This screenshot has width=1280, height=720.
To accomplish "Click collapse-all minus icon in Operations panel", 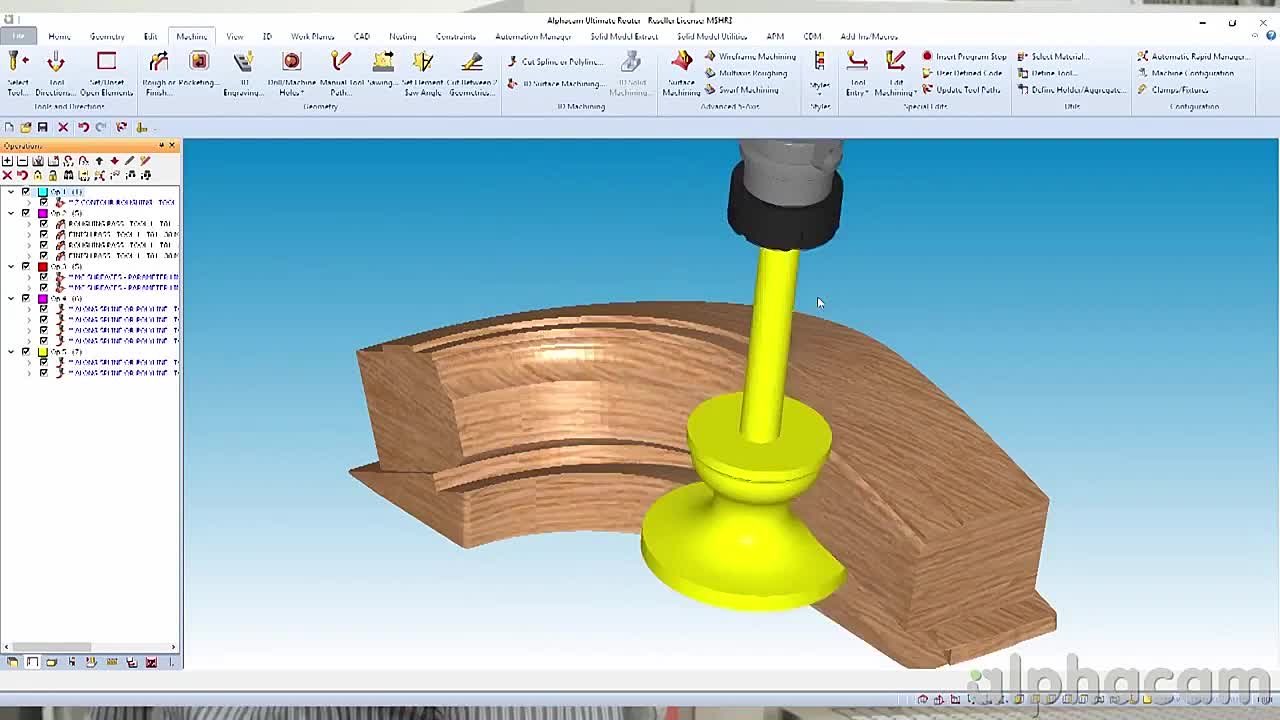I will (22, 161).
